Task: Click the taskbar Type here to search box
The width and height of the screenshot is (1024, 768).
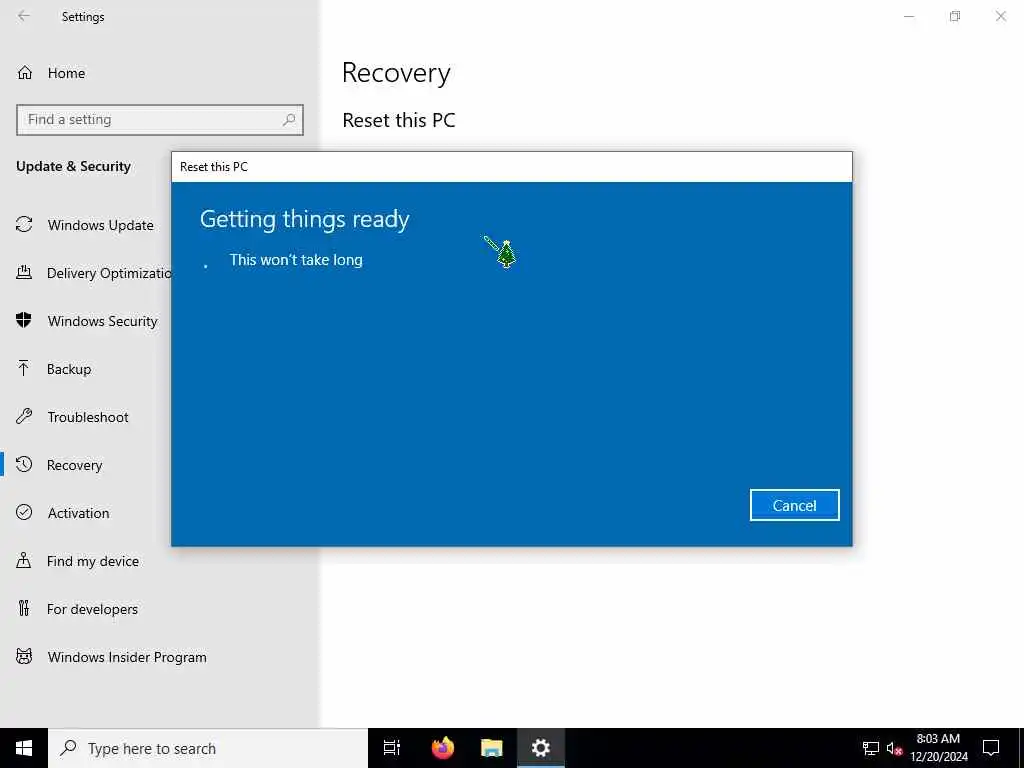Action: (208, 748)
